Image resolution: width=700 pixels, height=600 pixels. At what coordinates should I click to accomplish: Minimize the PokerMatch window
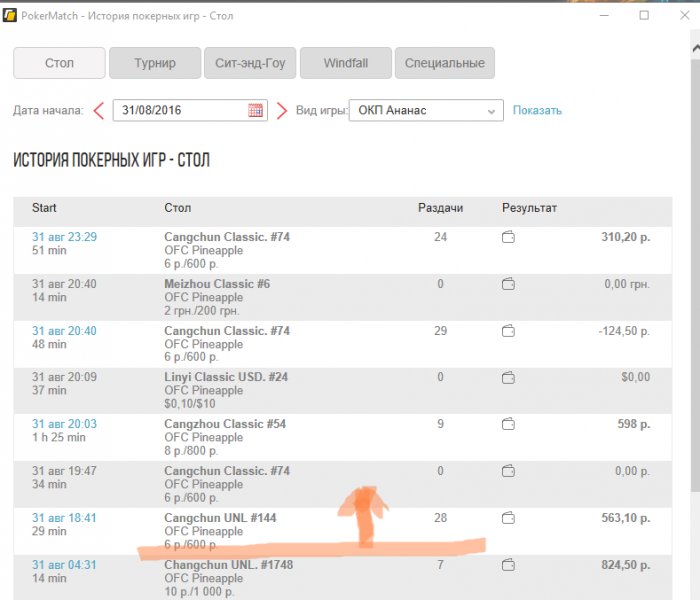pos(604,16)
